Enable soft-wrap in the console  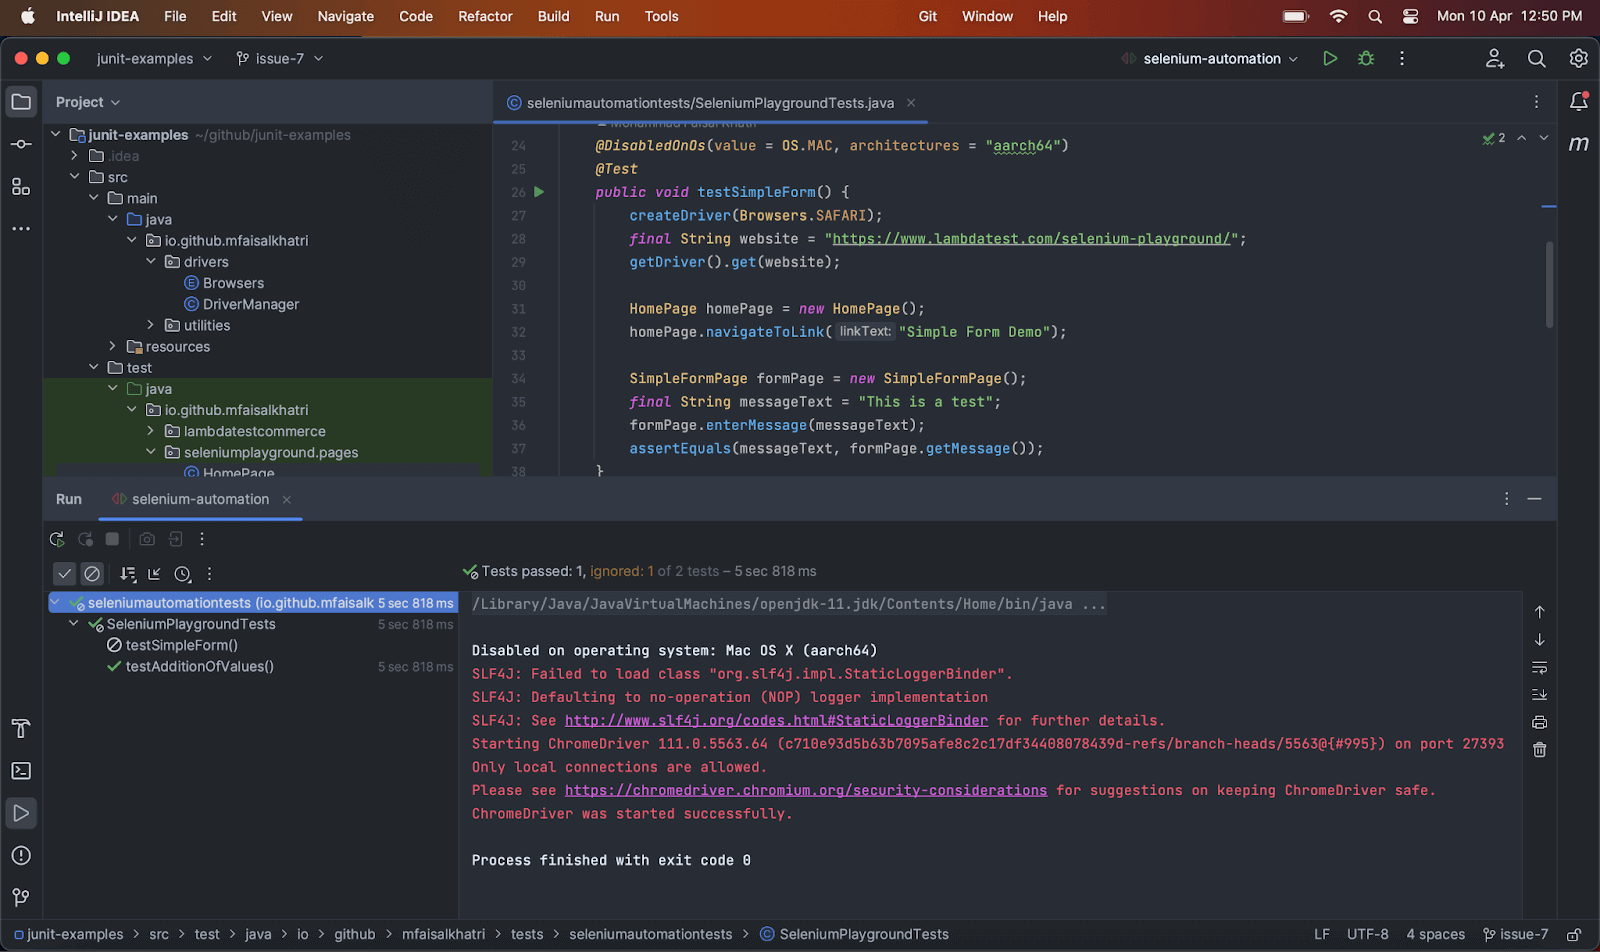tap(1539, 667)
